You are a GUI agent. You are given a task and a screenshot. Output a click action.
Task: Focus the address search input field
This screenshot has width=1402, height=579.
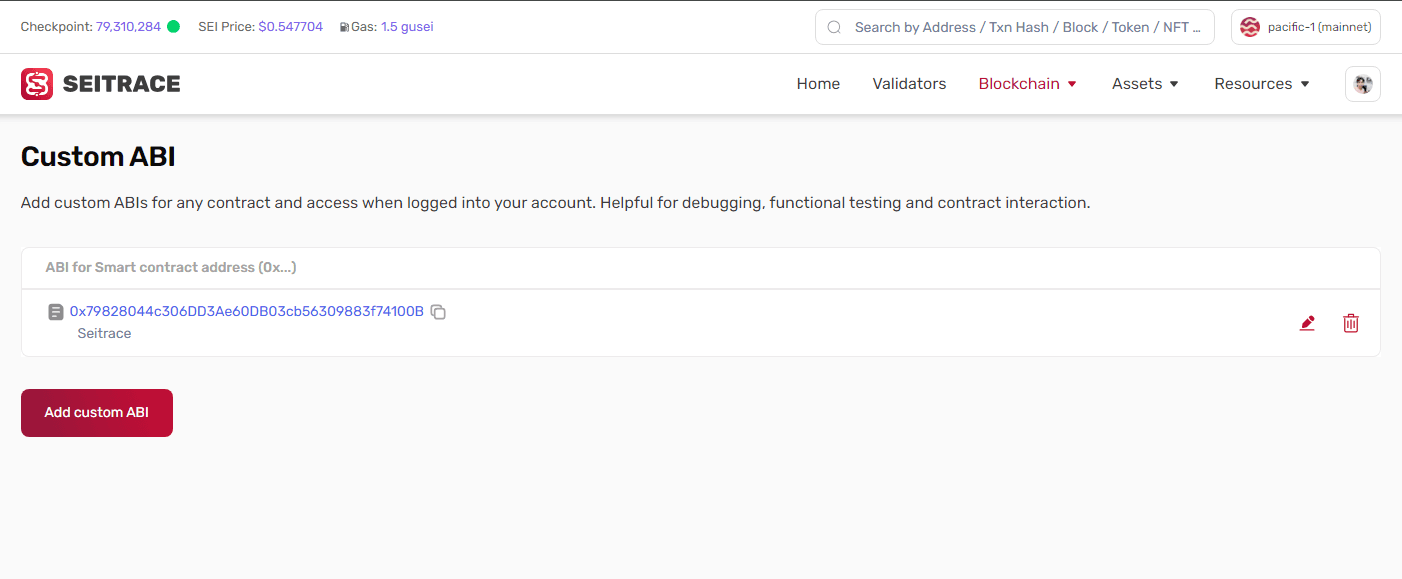[1025, 28]
